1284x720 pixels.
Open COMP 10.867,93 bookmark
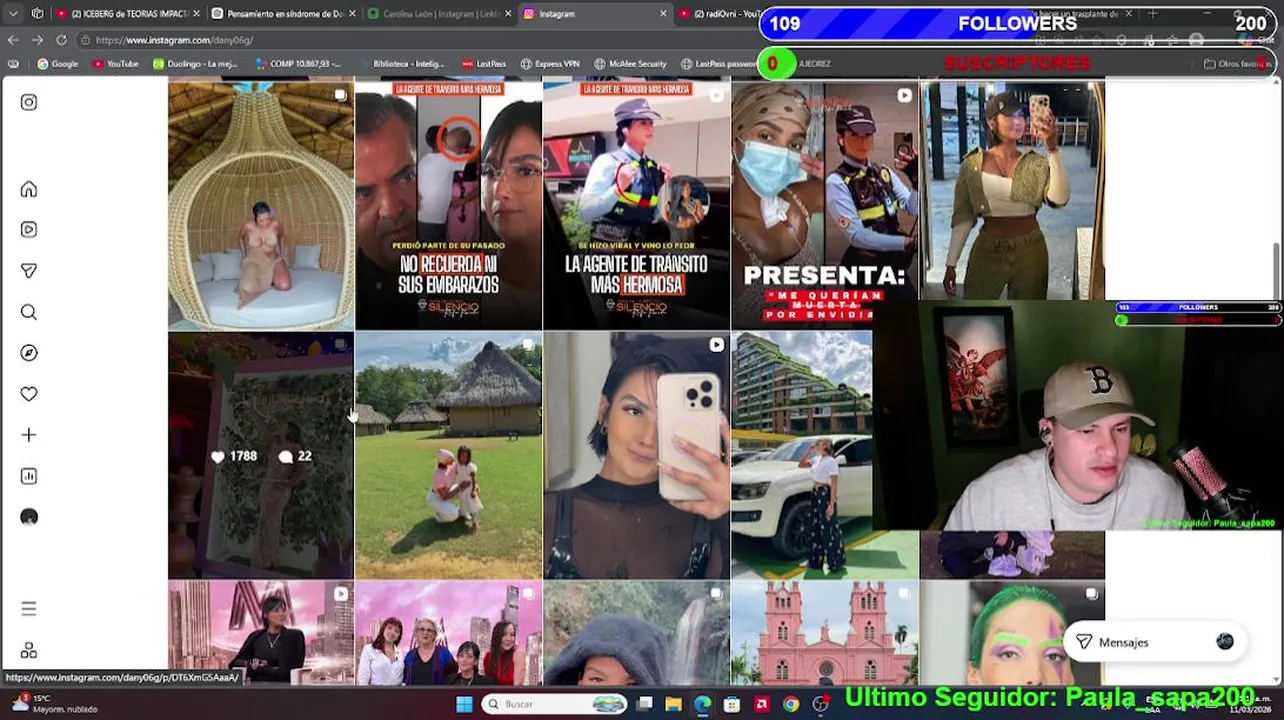tap(298, 64)
